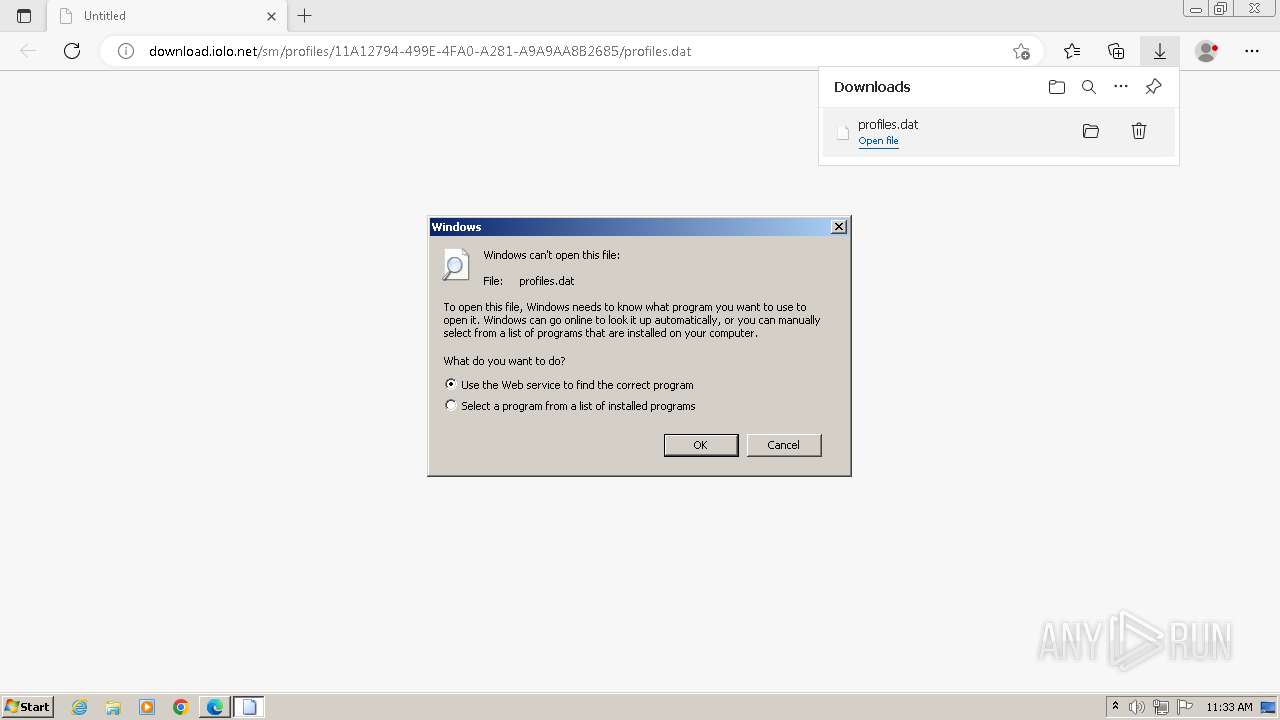Cancel the Windows dialog
This screenshot has width=1280, height=720.
pyautogui.click(x=784, y=445)
